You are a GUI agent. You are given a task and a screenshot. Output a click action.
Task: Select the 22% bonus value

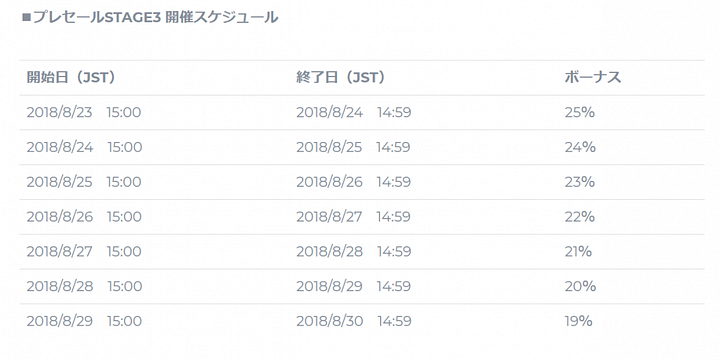[580, 217]
